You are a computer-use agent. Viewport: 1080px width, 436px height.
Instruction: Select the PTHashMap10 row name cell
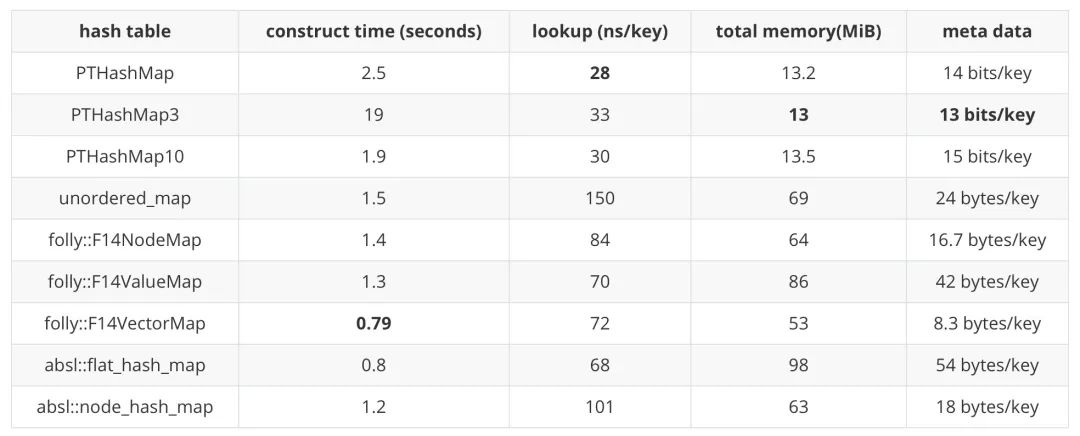pyautogui.click(x=125, y=157)
